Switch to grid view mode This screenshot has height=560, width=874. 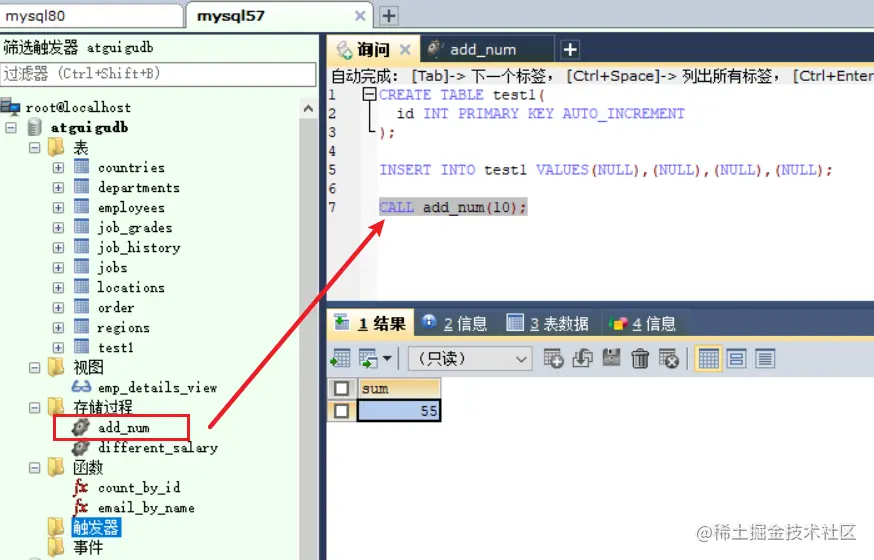click(708, 358)
